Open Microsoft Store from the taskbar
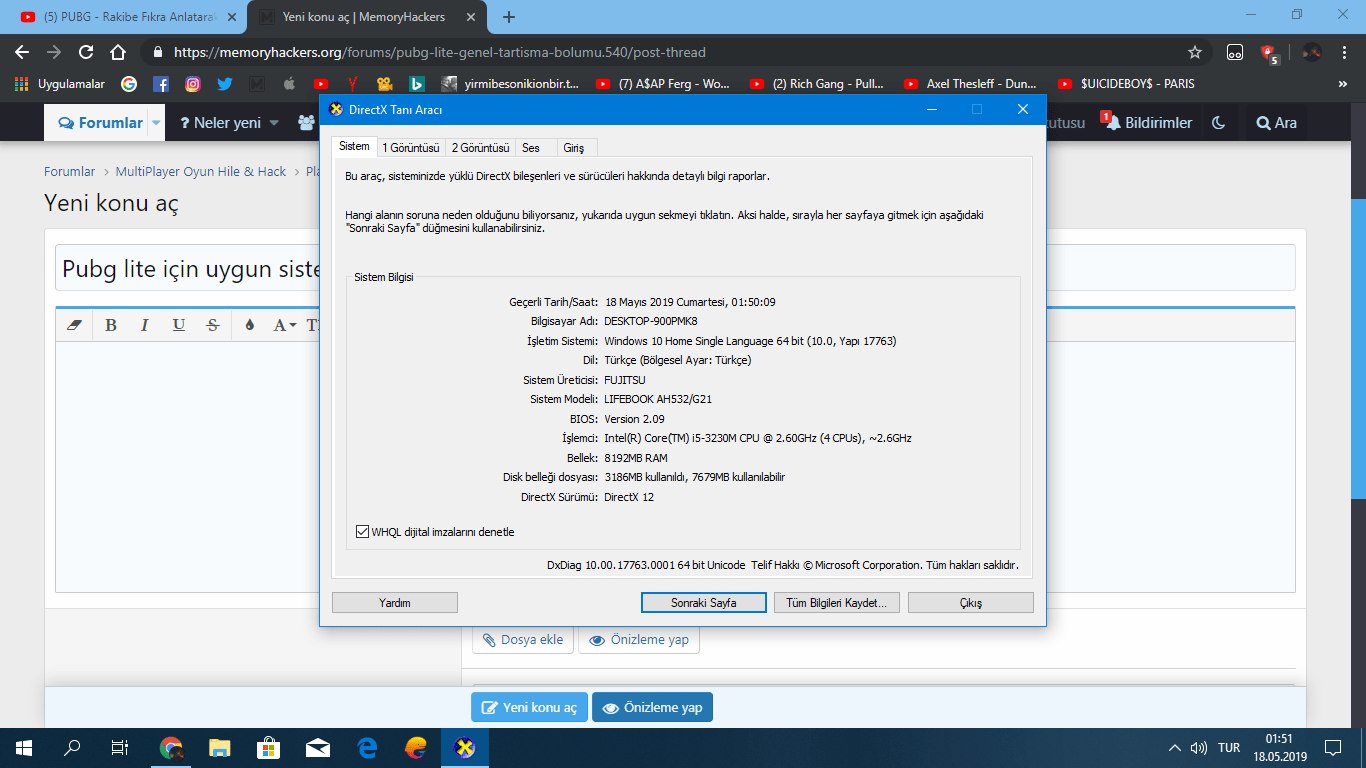Screen dimensions: 1366x768 pos(268,748)
